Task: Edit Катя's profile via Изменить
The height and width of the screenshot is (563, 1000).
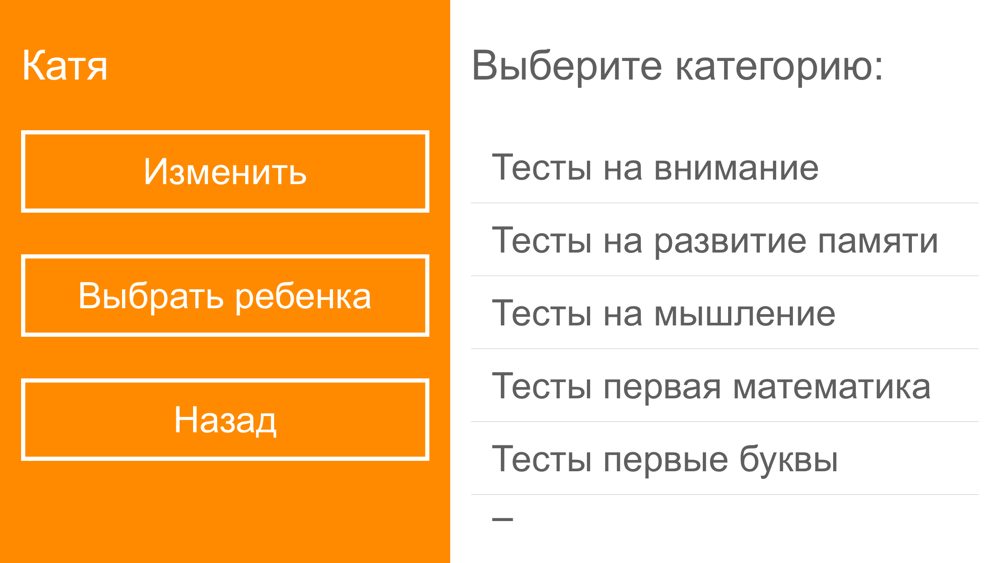Action: pyautogui.click(x=225, y=171)
